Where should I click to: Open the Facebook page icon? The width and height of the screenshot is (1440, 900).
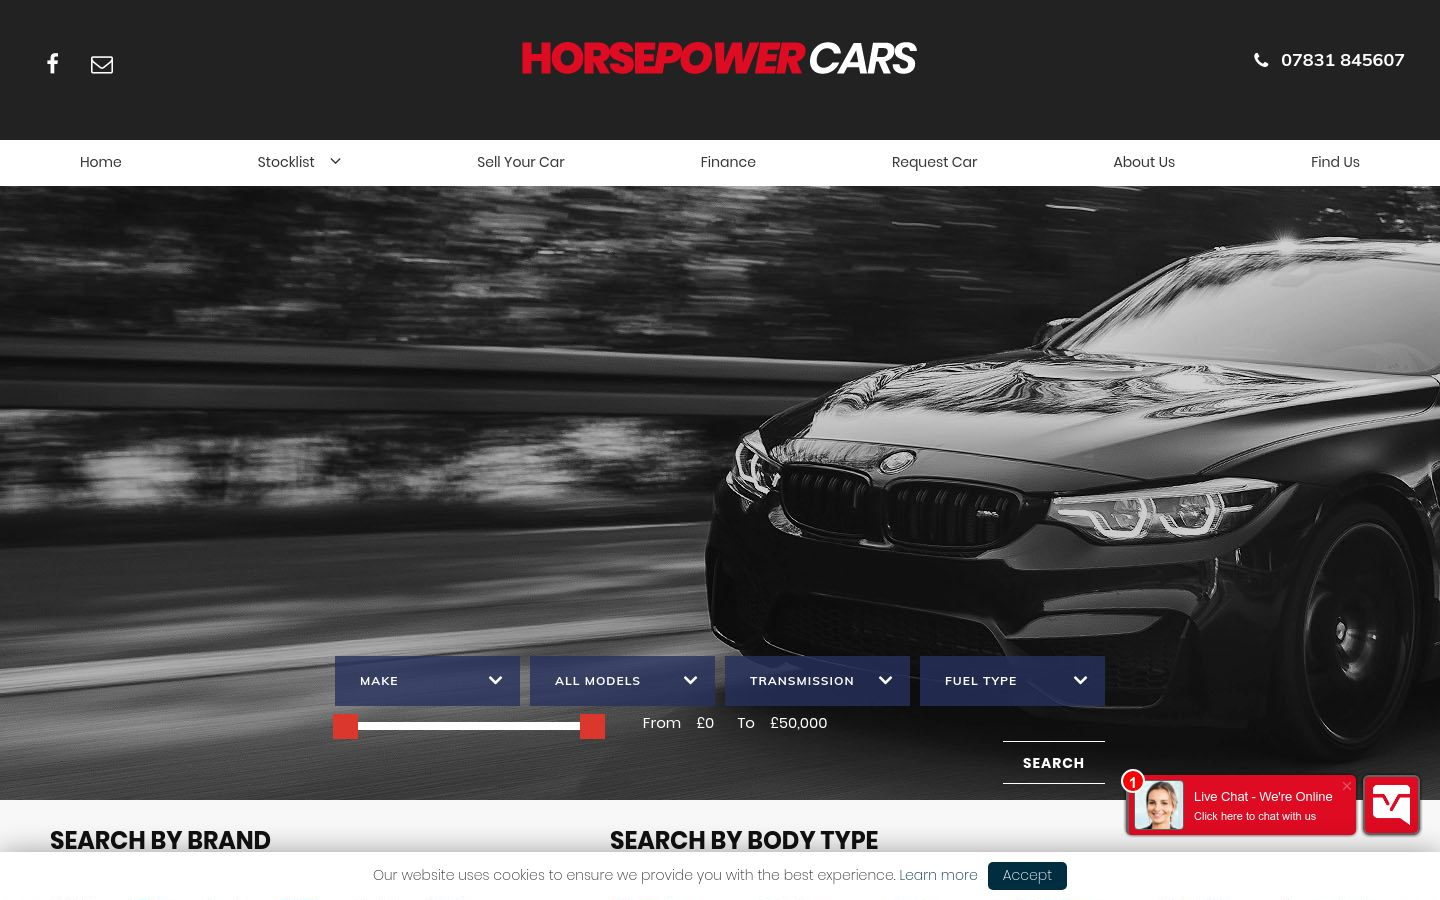point(53,64)
